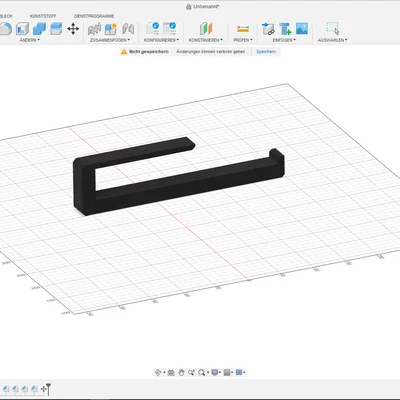Select the window selection tool above AUSWÄHLEN
400x400 pixels.
[332, 28]
